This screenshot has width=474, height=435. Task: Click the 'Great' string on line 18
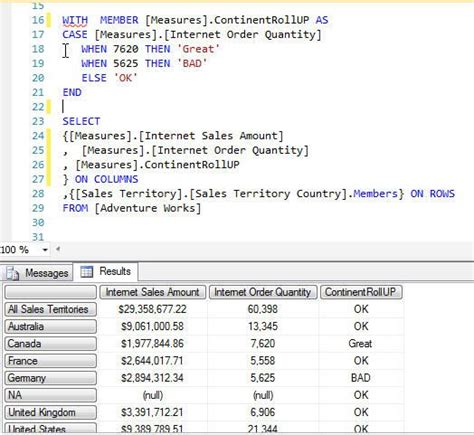click(198, 49)
